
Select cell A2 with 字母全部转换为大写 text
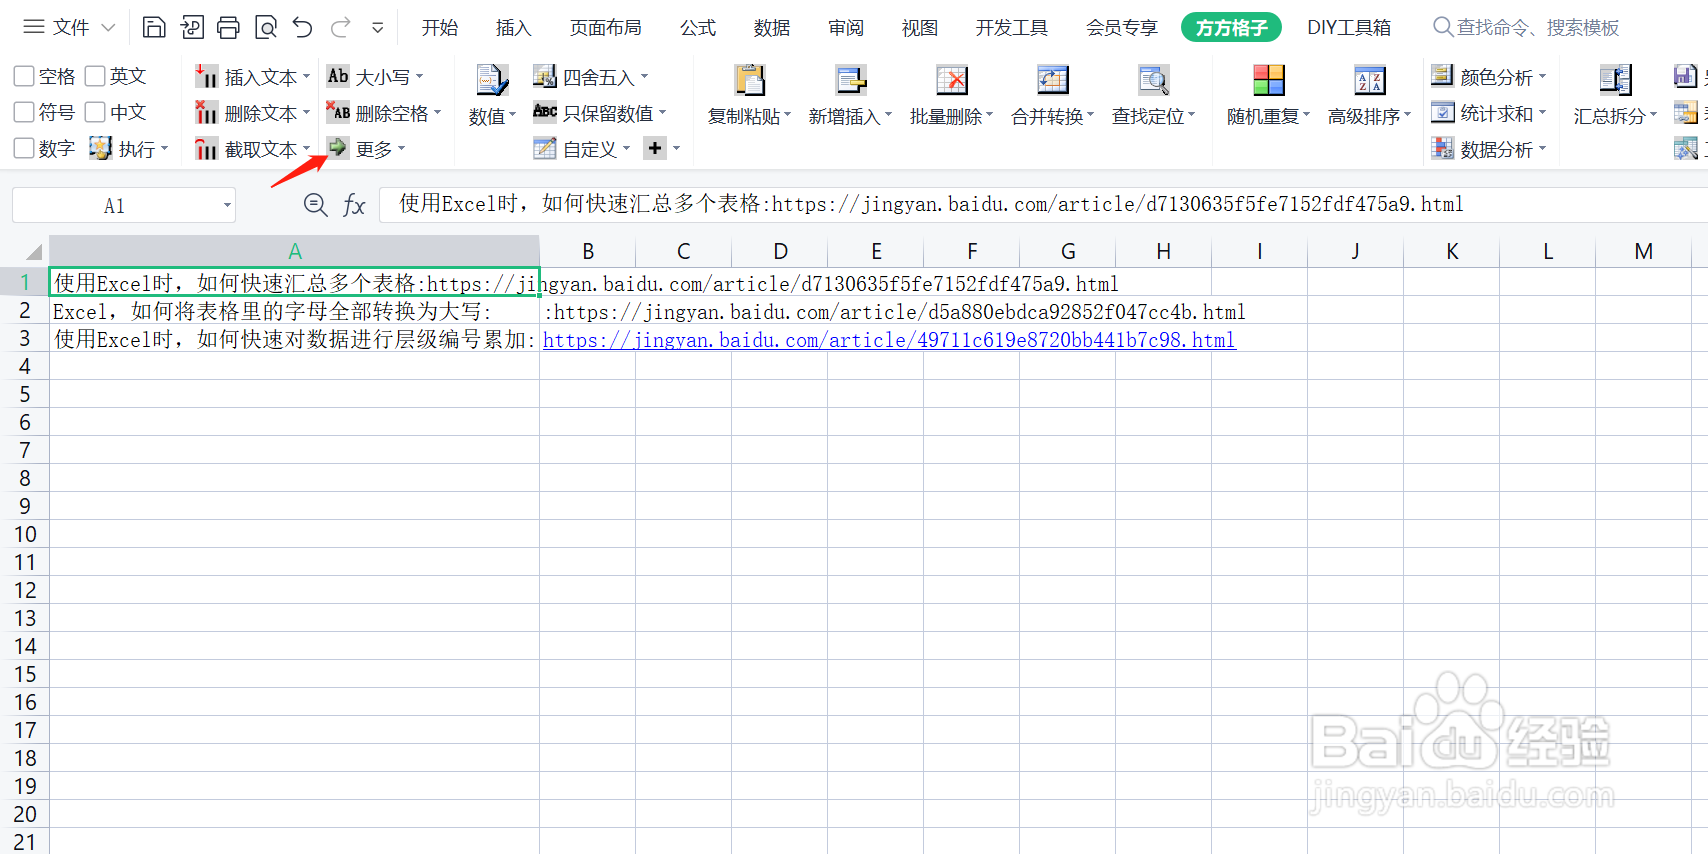pyautogui.click(x=295, y=312)
